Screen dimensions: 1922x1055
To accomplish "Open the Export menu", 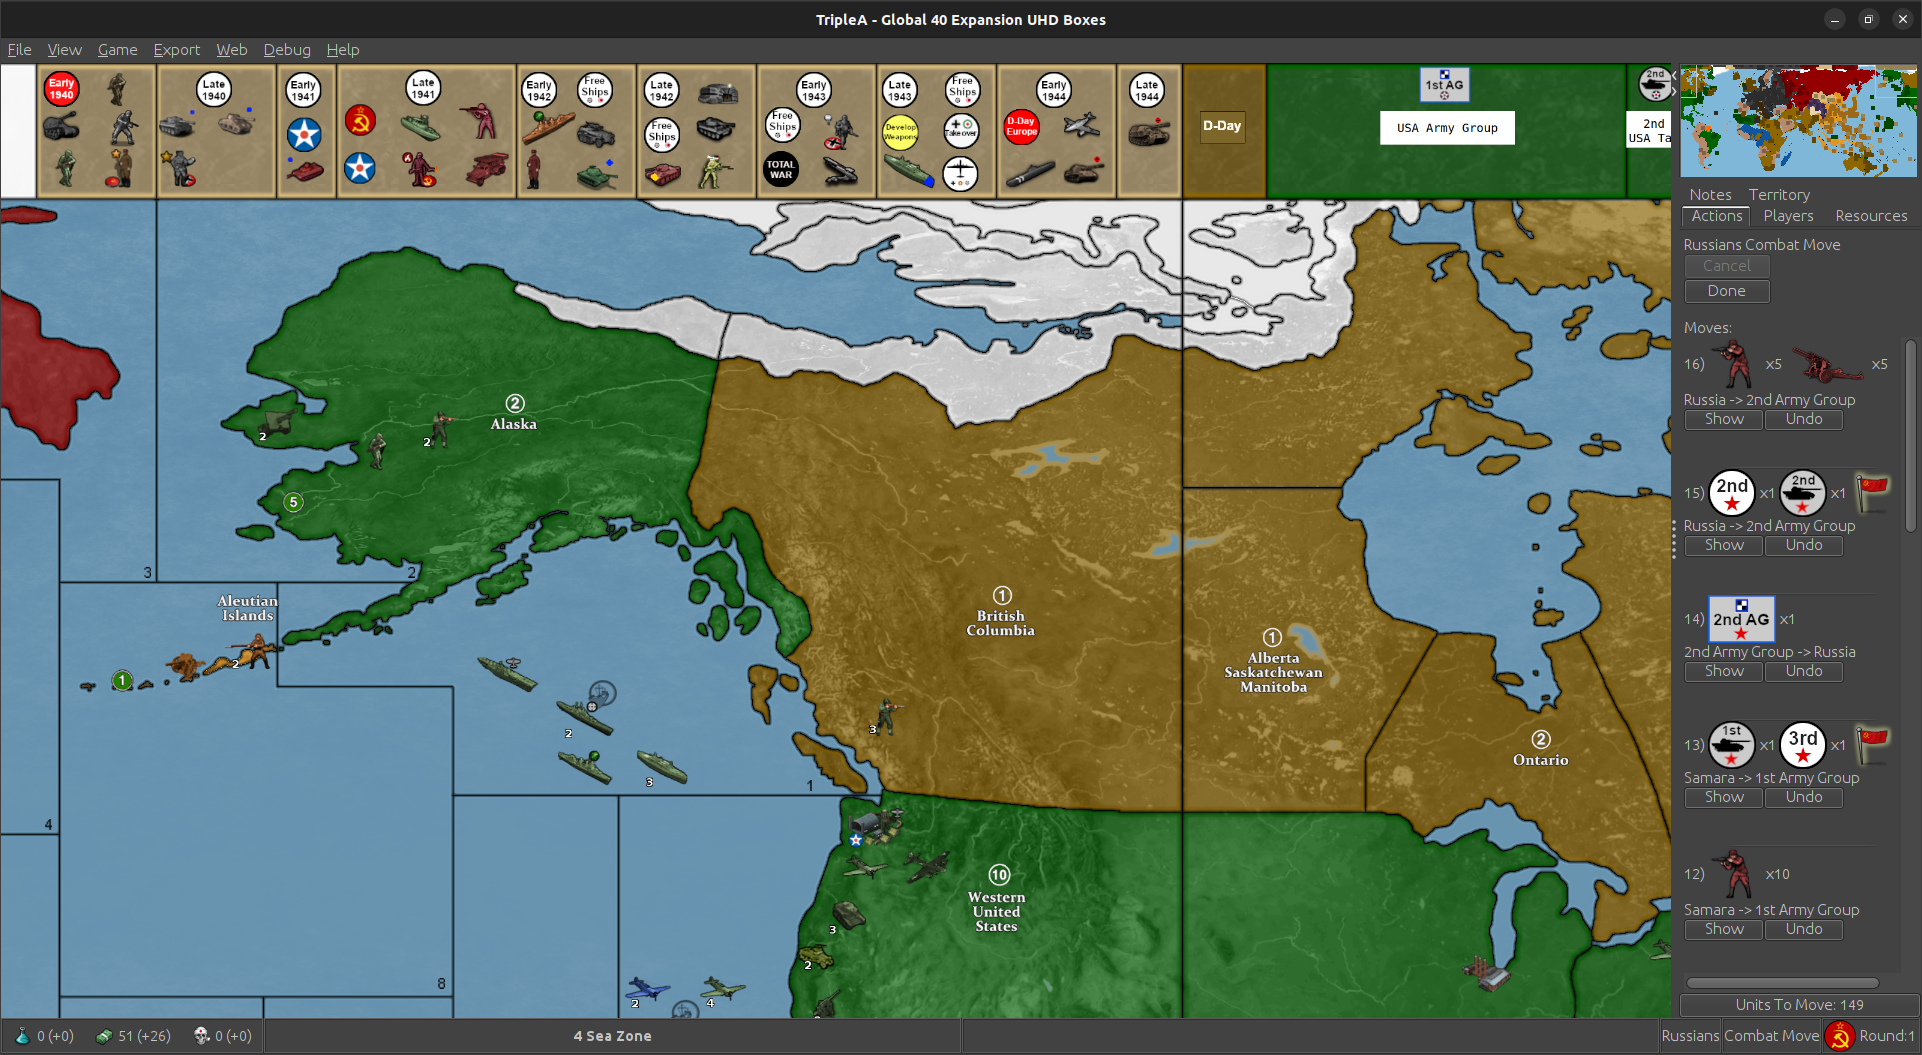I will click(x=177, y=50).
